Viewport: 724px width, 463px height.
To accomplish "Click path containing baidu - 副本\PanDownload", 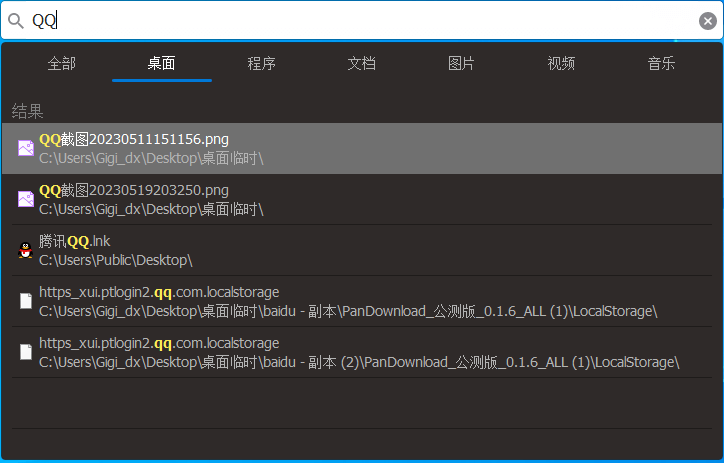I will [x=348, y=311].
